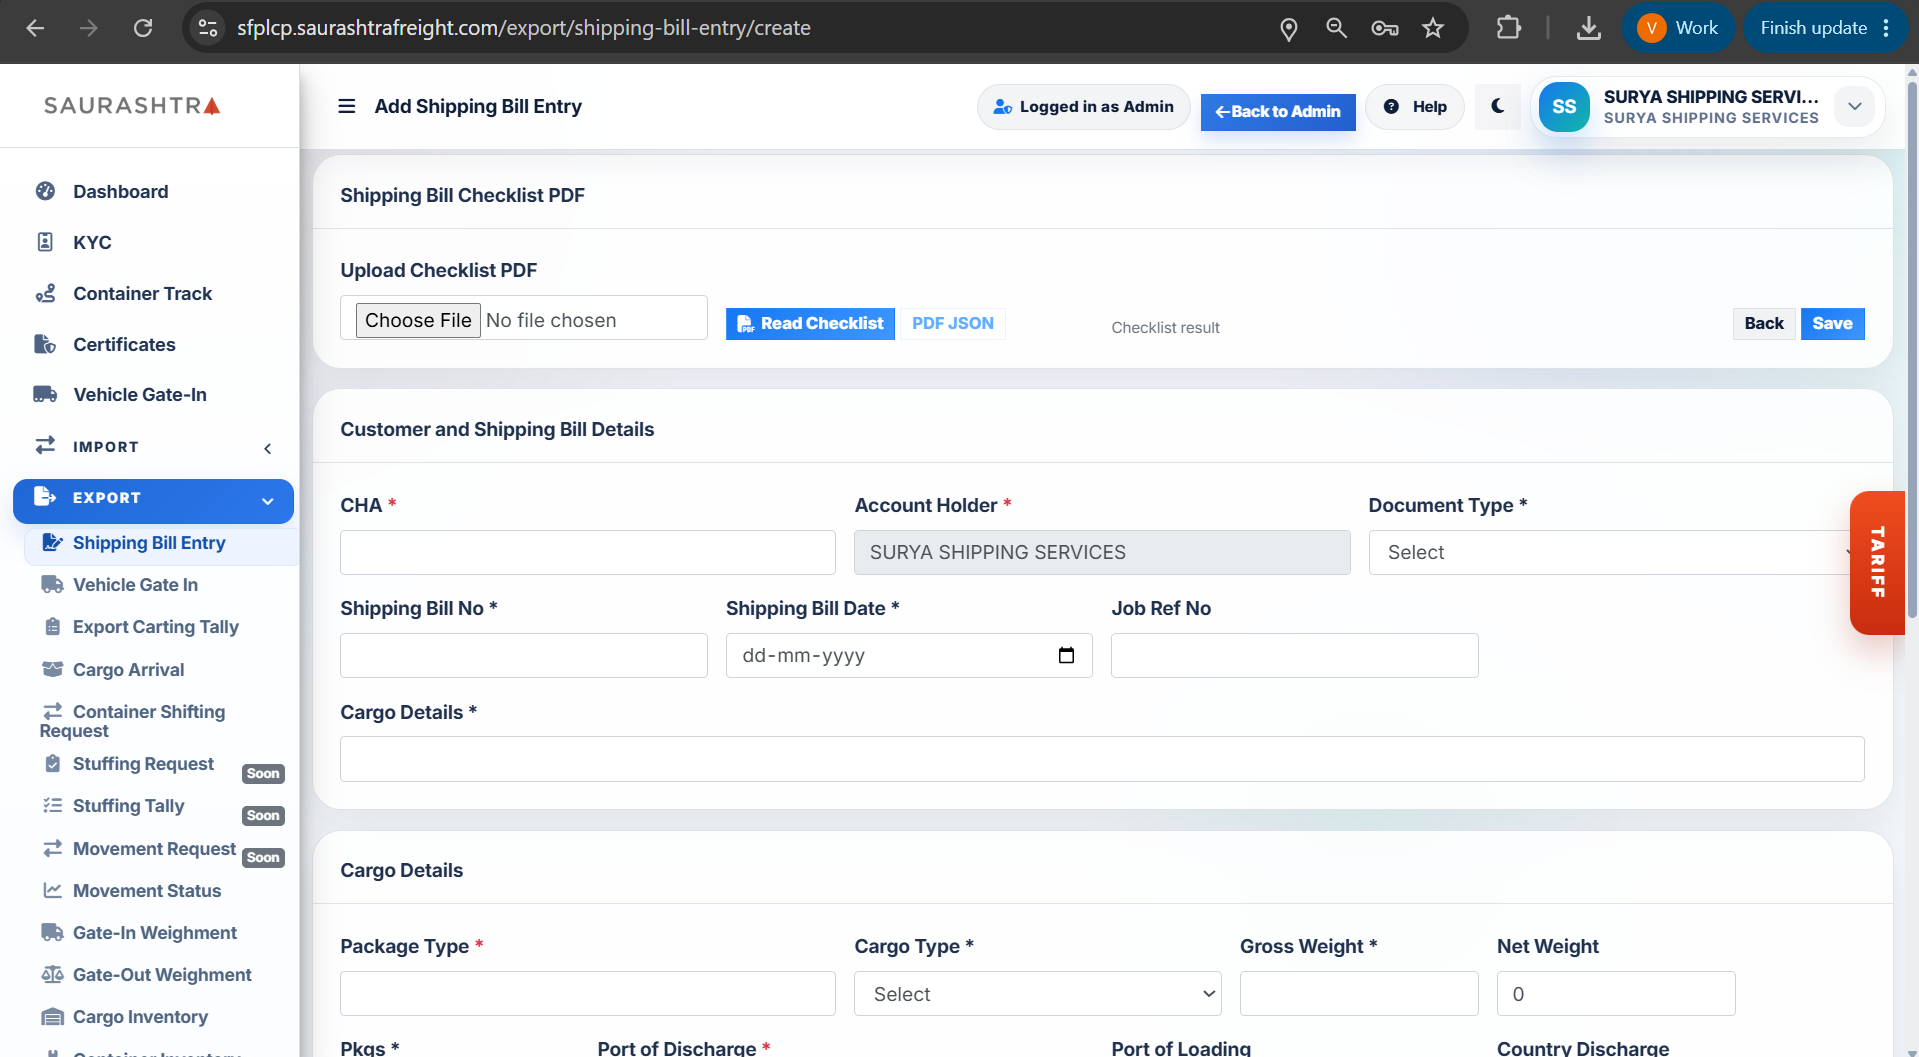
Task: Click Shipping Bill Date field
Action: 909,655
